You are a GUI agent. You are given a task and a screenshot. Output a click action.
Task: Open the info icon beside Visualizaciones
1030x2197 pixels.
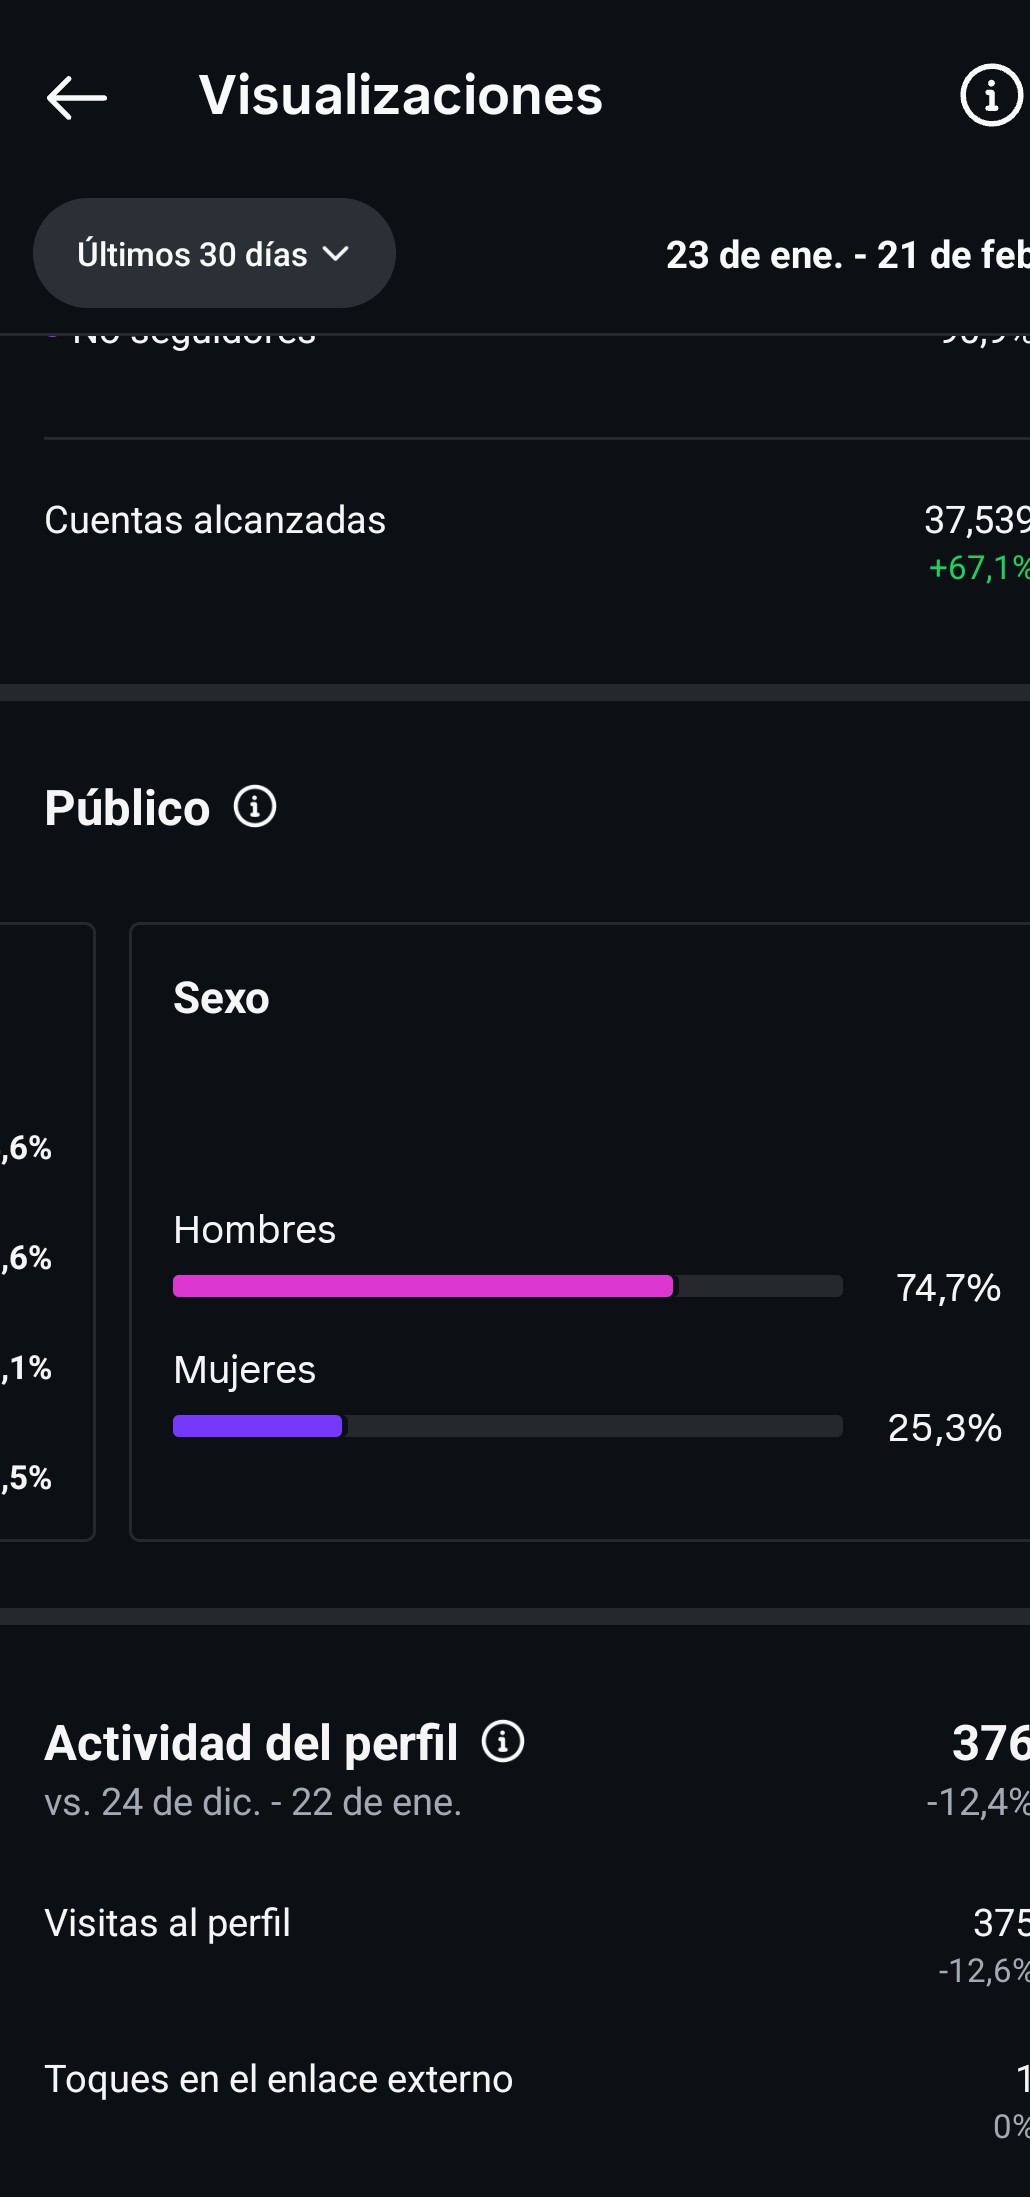990,96
